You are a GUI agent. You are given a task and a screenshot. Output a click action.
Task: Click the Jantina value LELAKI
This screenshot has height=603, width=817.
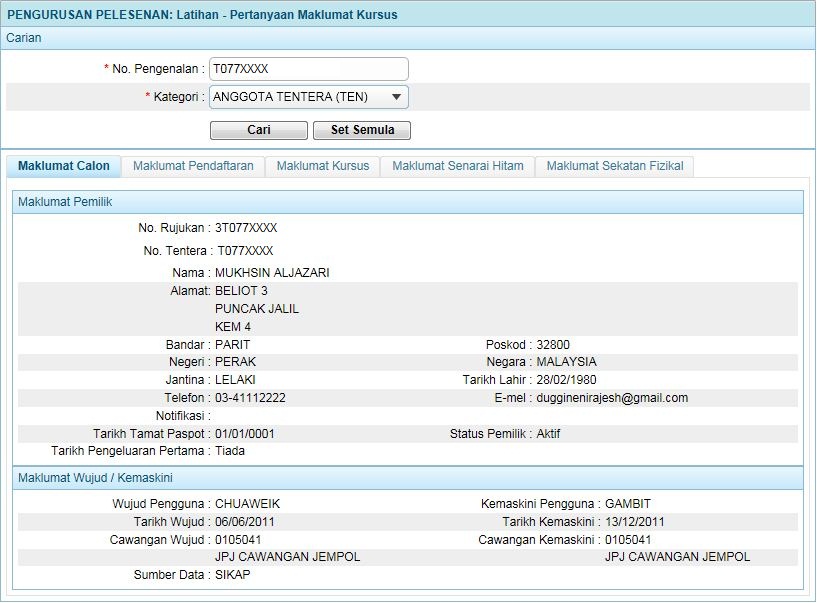[x=235, y=379]
